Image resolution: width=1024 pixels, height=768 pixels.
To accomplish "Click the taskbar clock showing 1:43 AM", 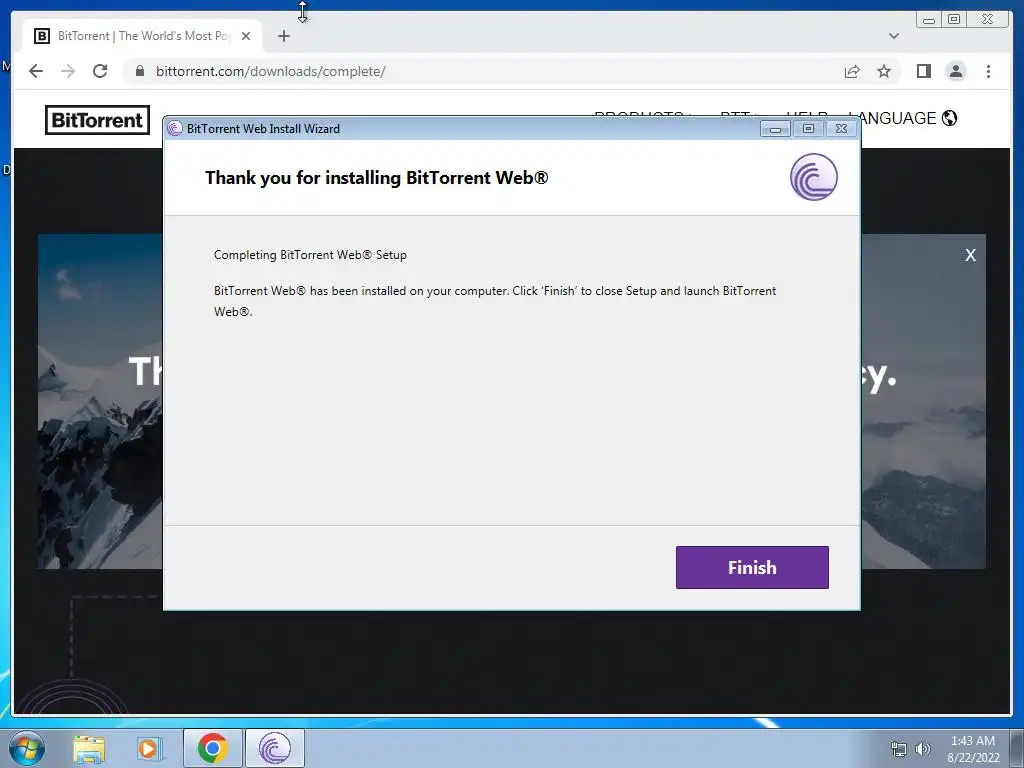I will (973, 748).
